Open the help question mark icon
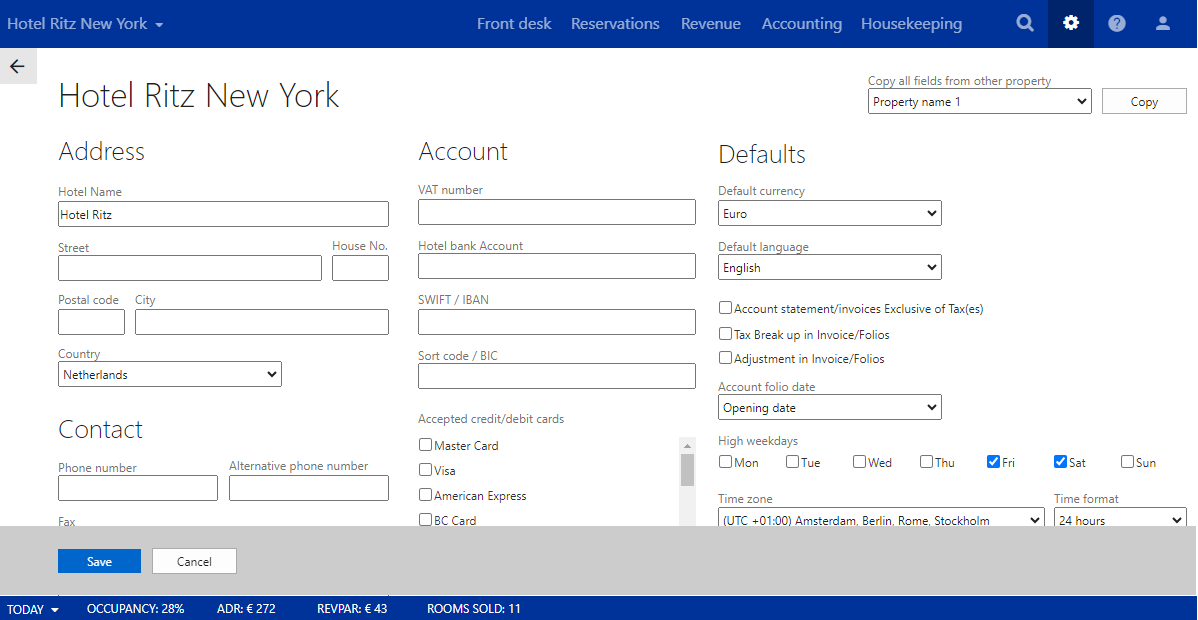The height and width of the screenshot is (620, 1198). tap(1117, 24)
